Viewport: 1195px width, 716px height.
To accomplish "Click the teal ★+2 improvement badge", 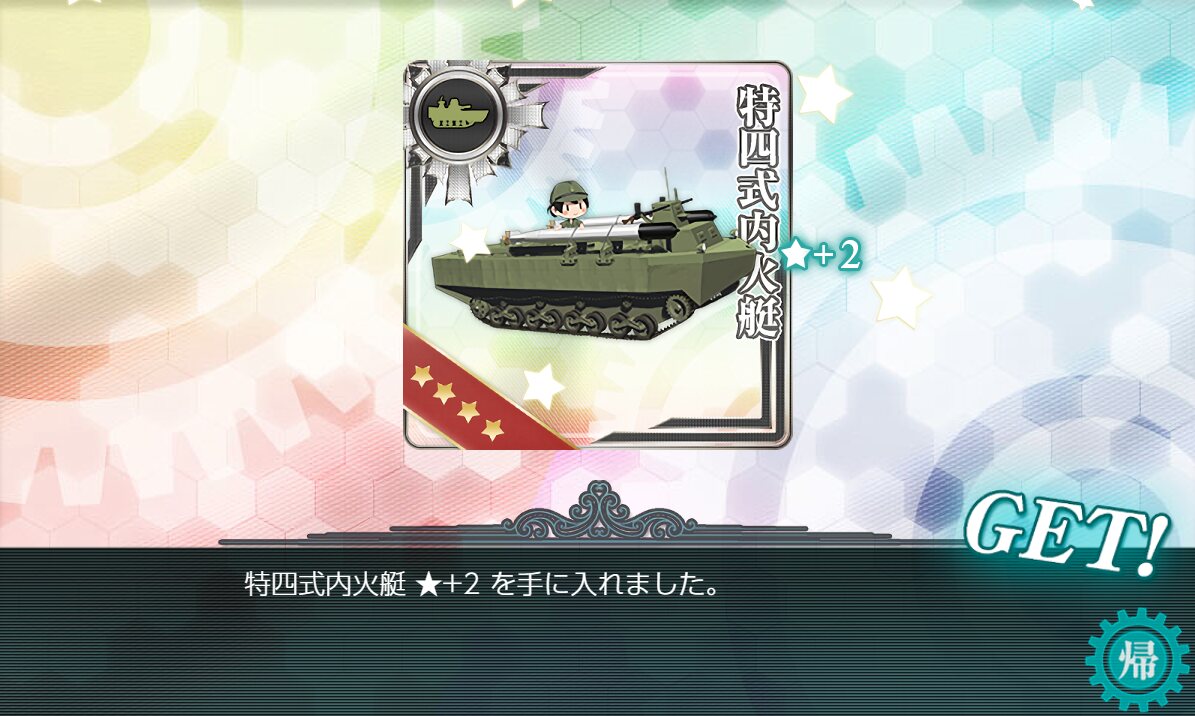I will pos(822,255).
